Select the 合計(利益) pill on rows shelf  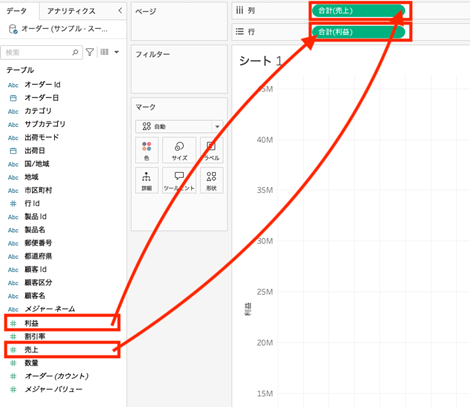358,32
